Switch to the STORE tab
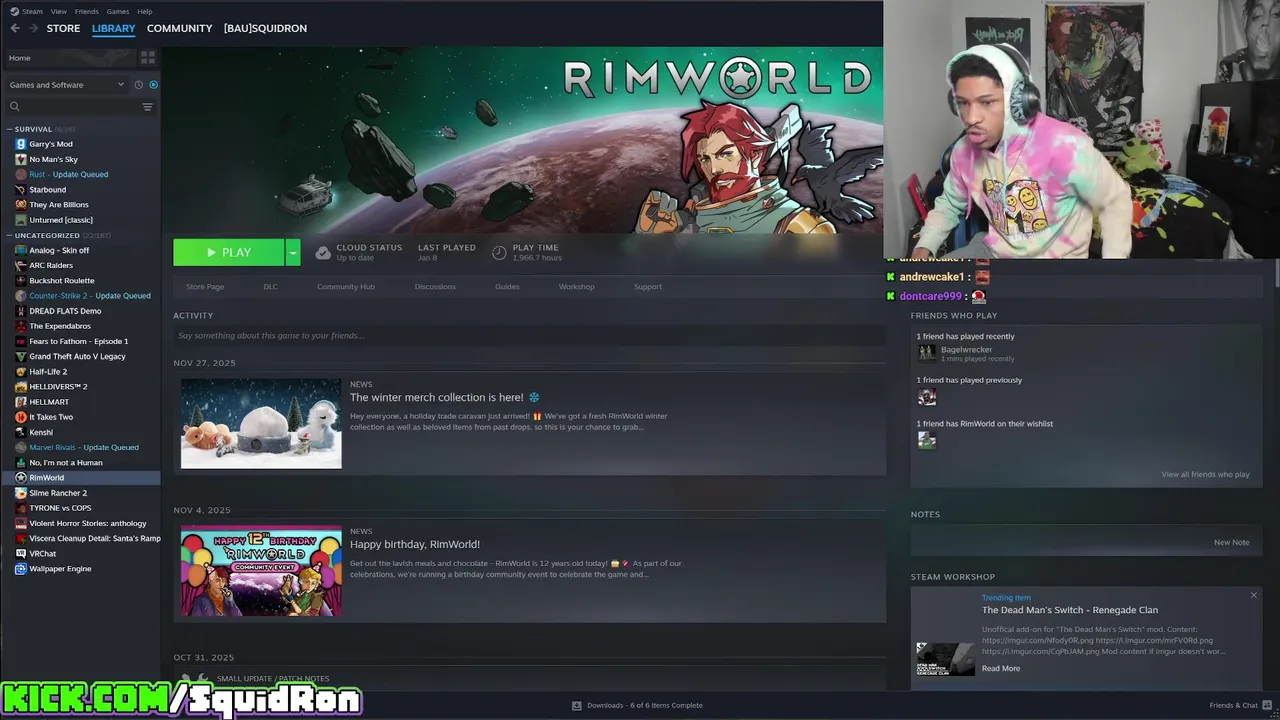This screenshot has height=720, width=1280. click(x=63, y=28)
